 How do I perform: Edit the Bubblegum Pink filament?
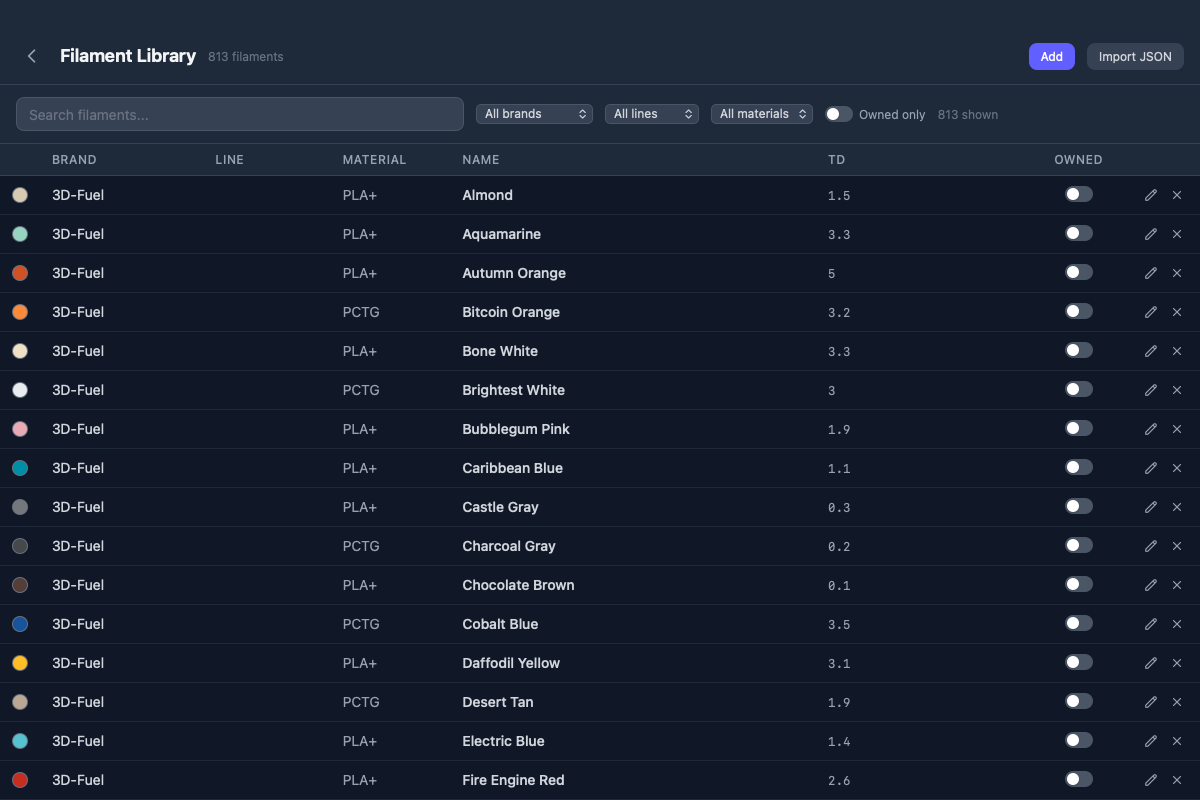click(x=1151, y=429)
